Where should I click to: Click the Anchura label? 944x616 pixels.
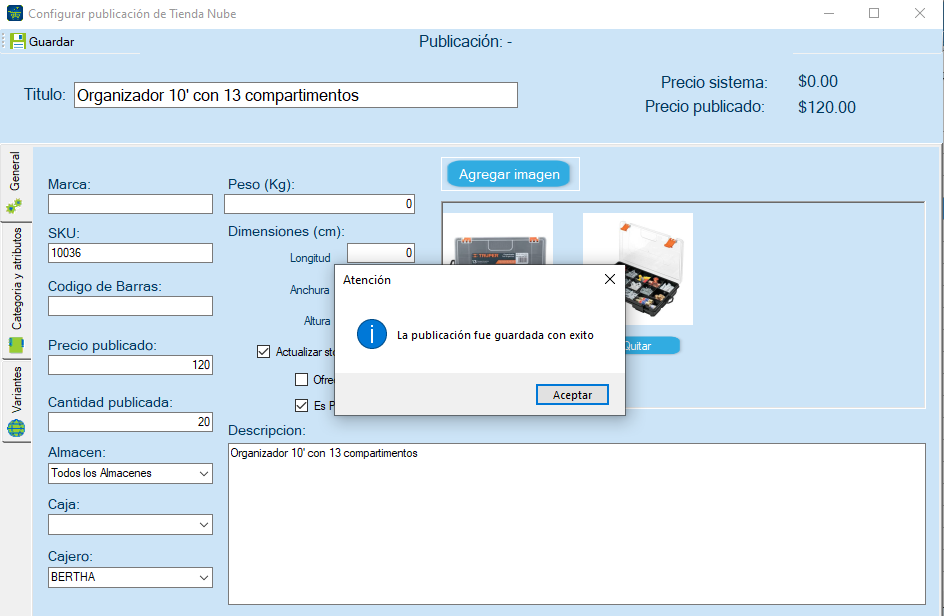(x=309, y=290)
